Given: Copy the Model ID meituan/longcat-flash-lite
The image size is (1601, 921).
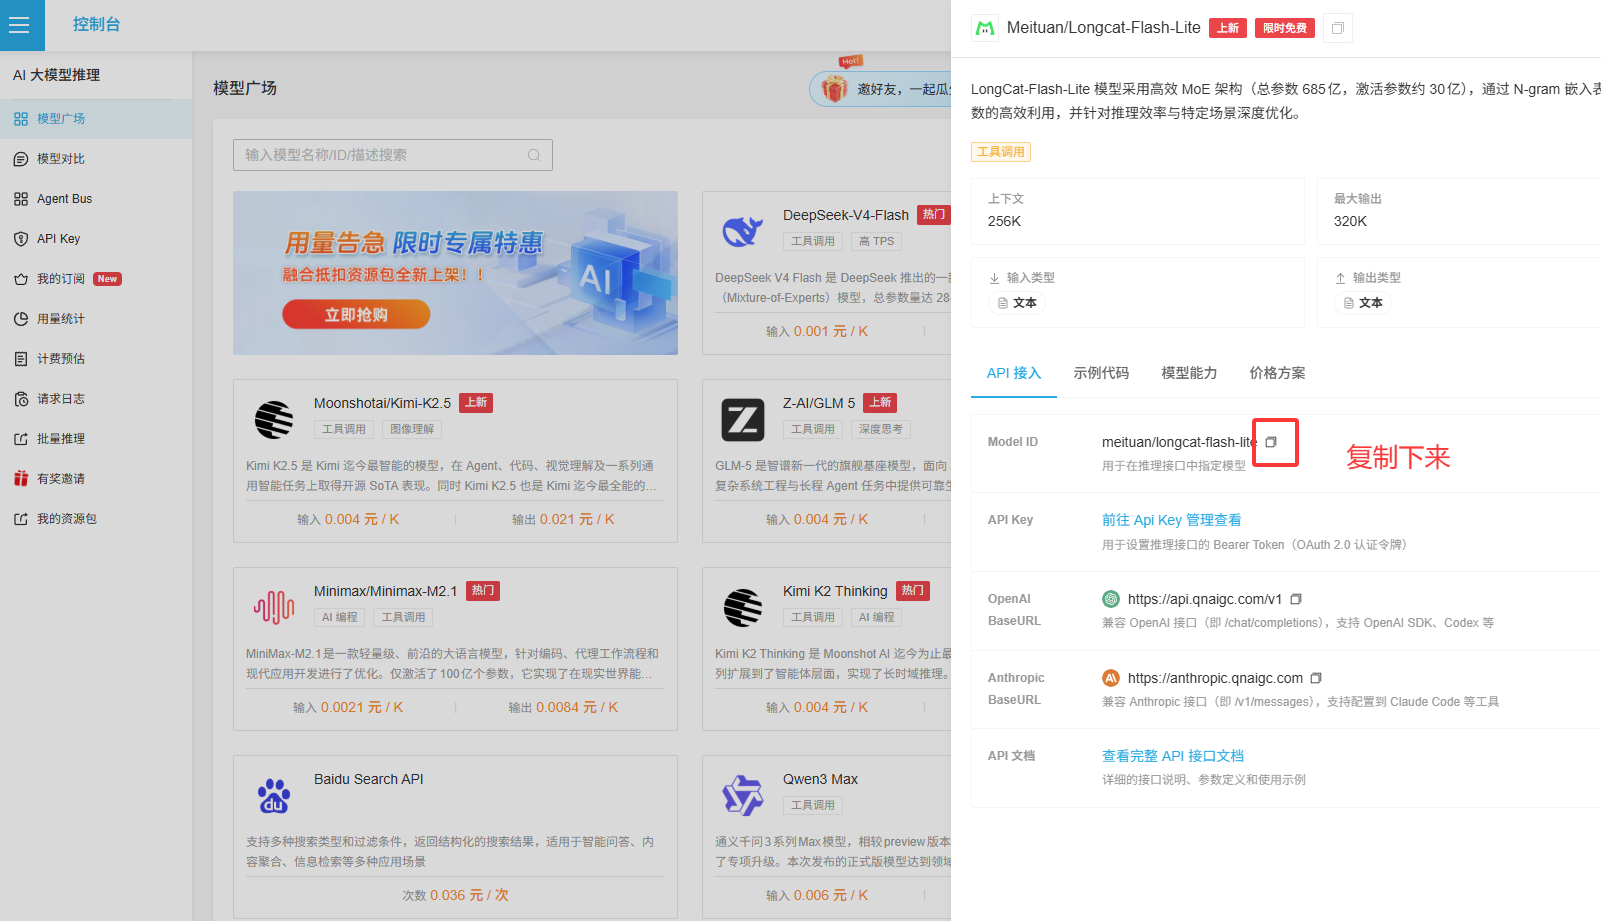Looking at the screenshot, I should (x=1271, y=442).
